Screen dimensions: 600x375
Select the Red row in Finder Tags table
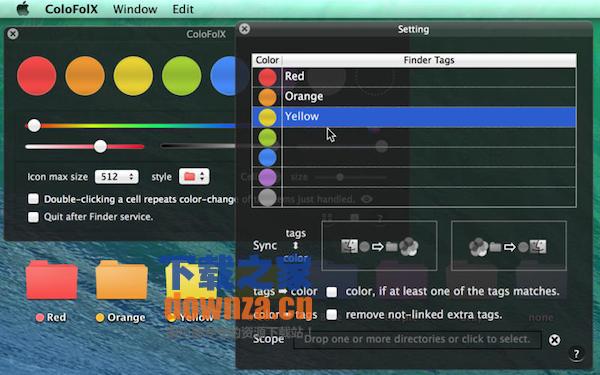pos(414,77)
